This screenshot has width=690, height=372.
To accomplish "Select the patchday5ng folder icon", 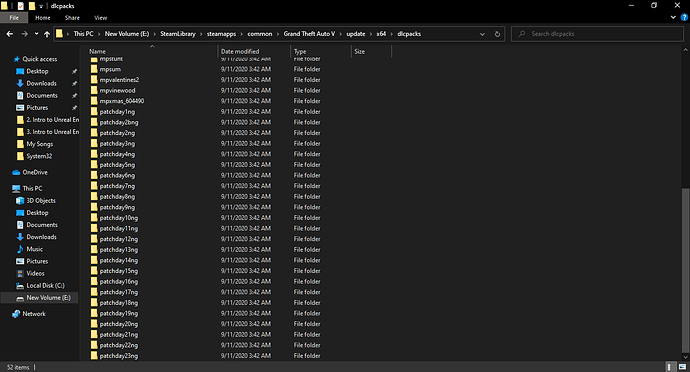I will 94,165.
